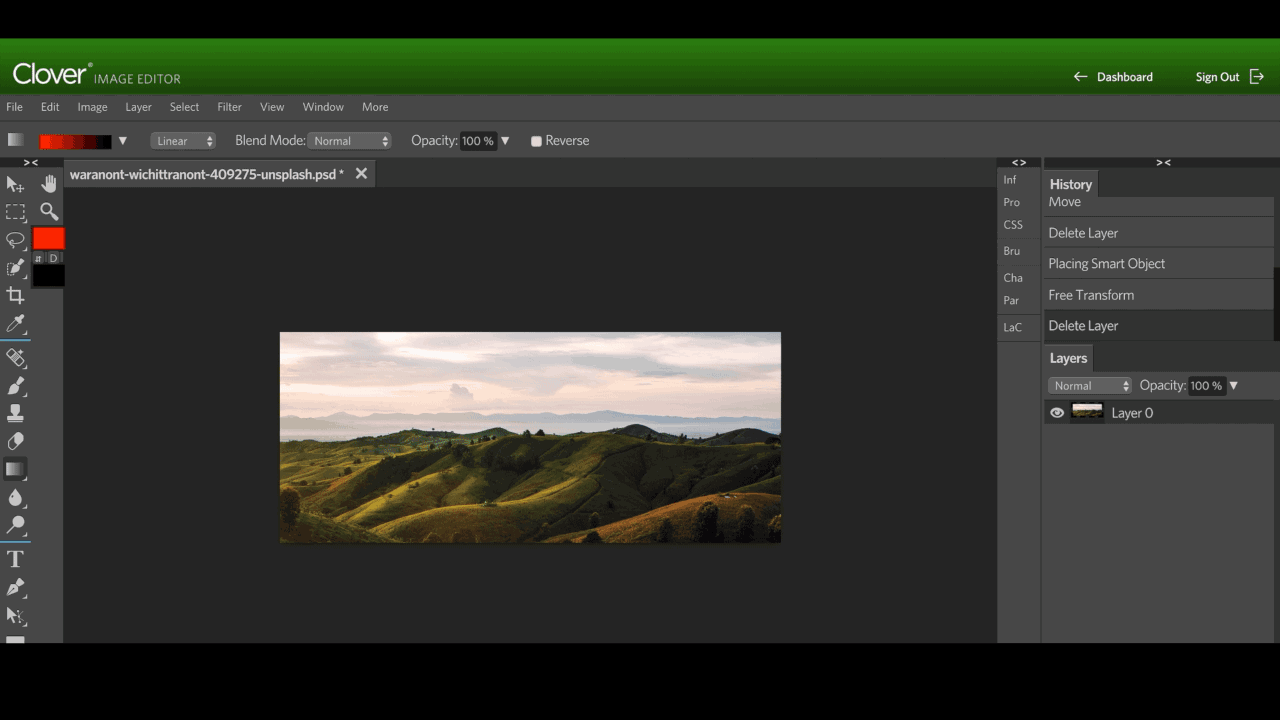Open the View menu
1280x720 pixels.
(272, 107)
